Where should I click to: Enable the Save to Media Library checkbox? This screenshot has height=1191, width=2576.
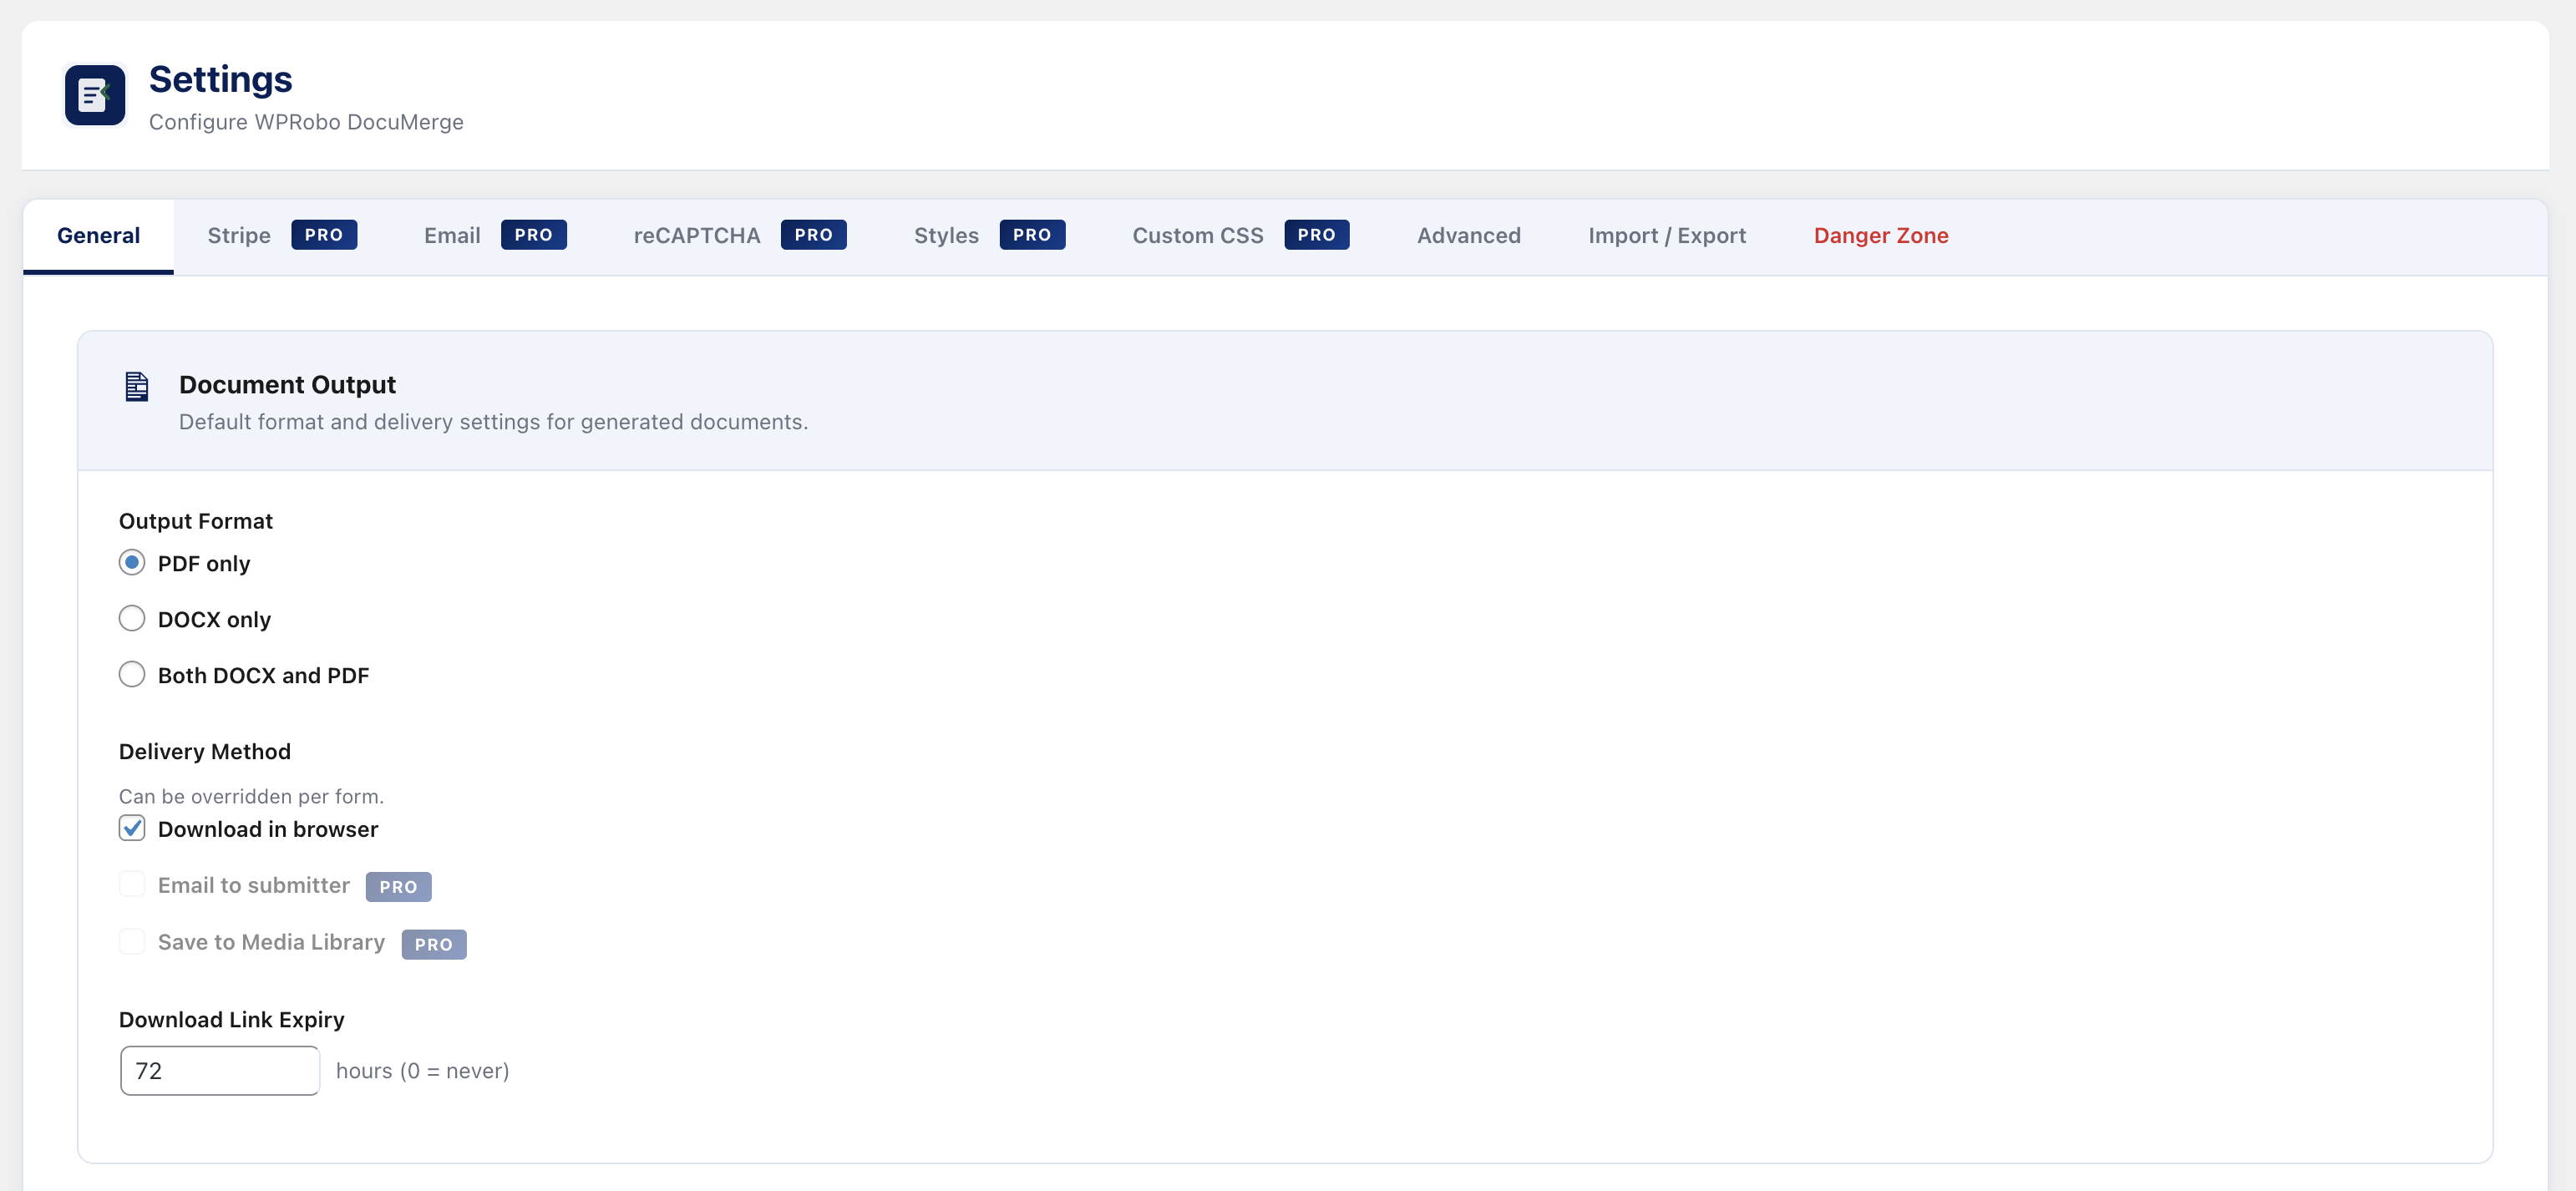(132, 942)
